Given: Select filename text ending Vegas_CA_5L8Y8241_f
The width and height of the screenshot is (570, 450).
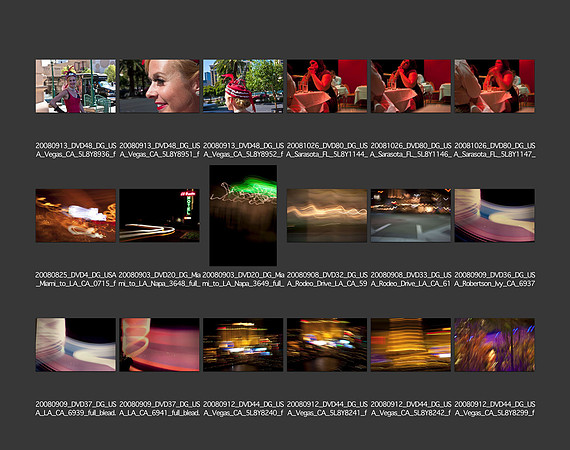Looking at the screenshot, I should click(x=327, y=409).
